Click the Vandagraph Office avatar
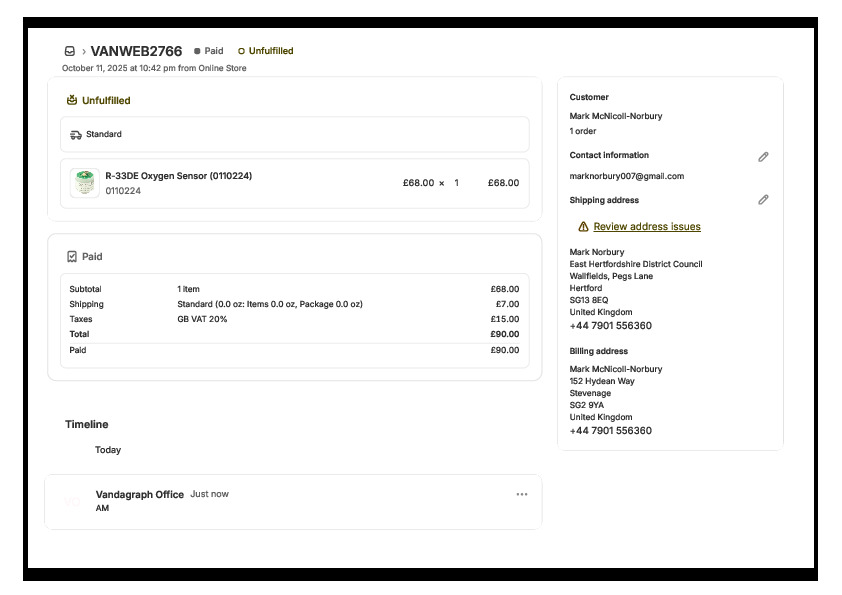 (73, 501)
